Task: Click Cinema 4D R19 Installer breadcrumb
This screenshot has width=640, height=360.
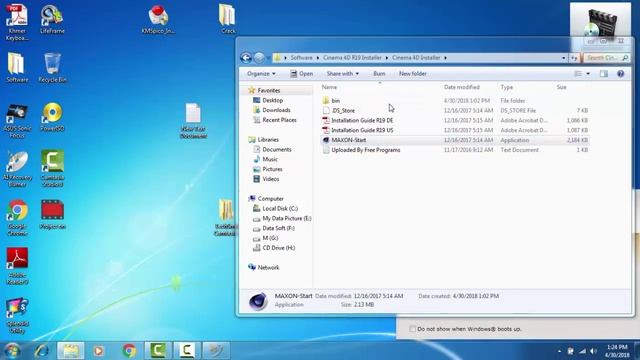Action: pyautogui.click(x=352, y=58)
